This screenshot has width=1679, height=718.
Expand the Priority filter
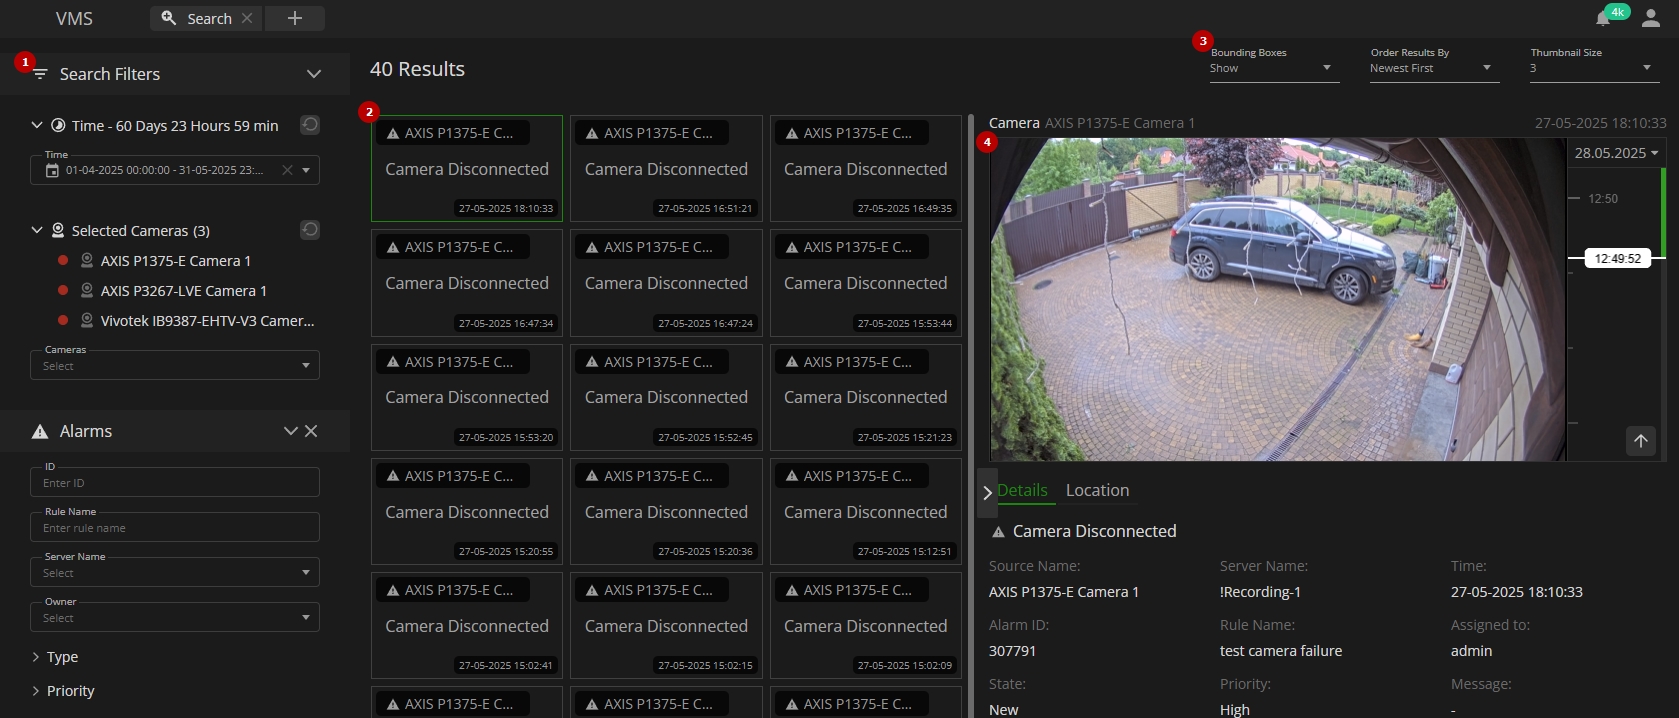point(36,691)
